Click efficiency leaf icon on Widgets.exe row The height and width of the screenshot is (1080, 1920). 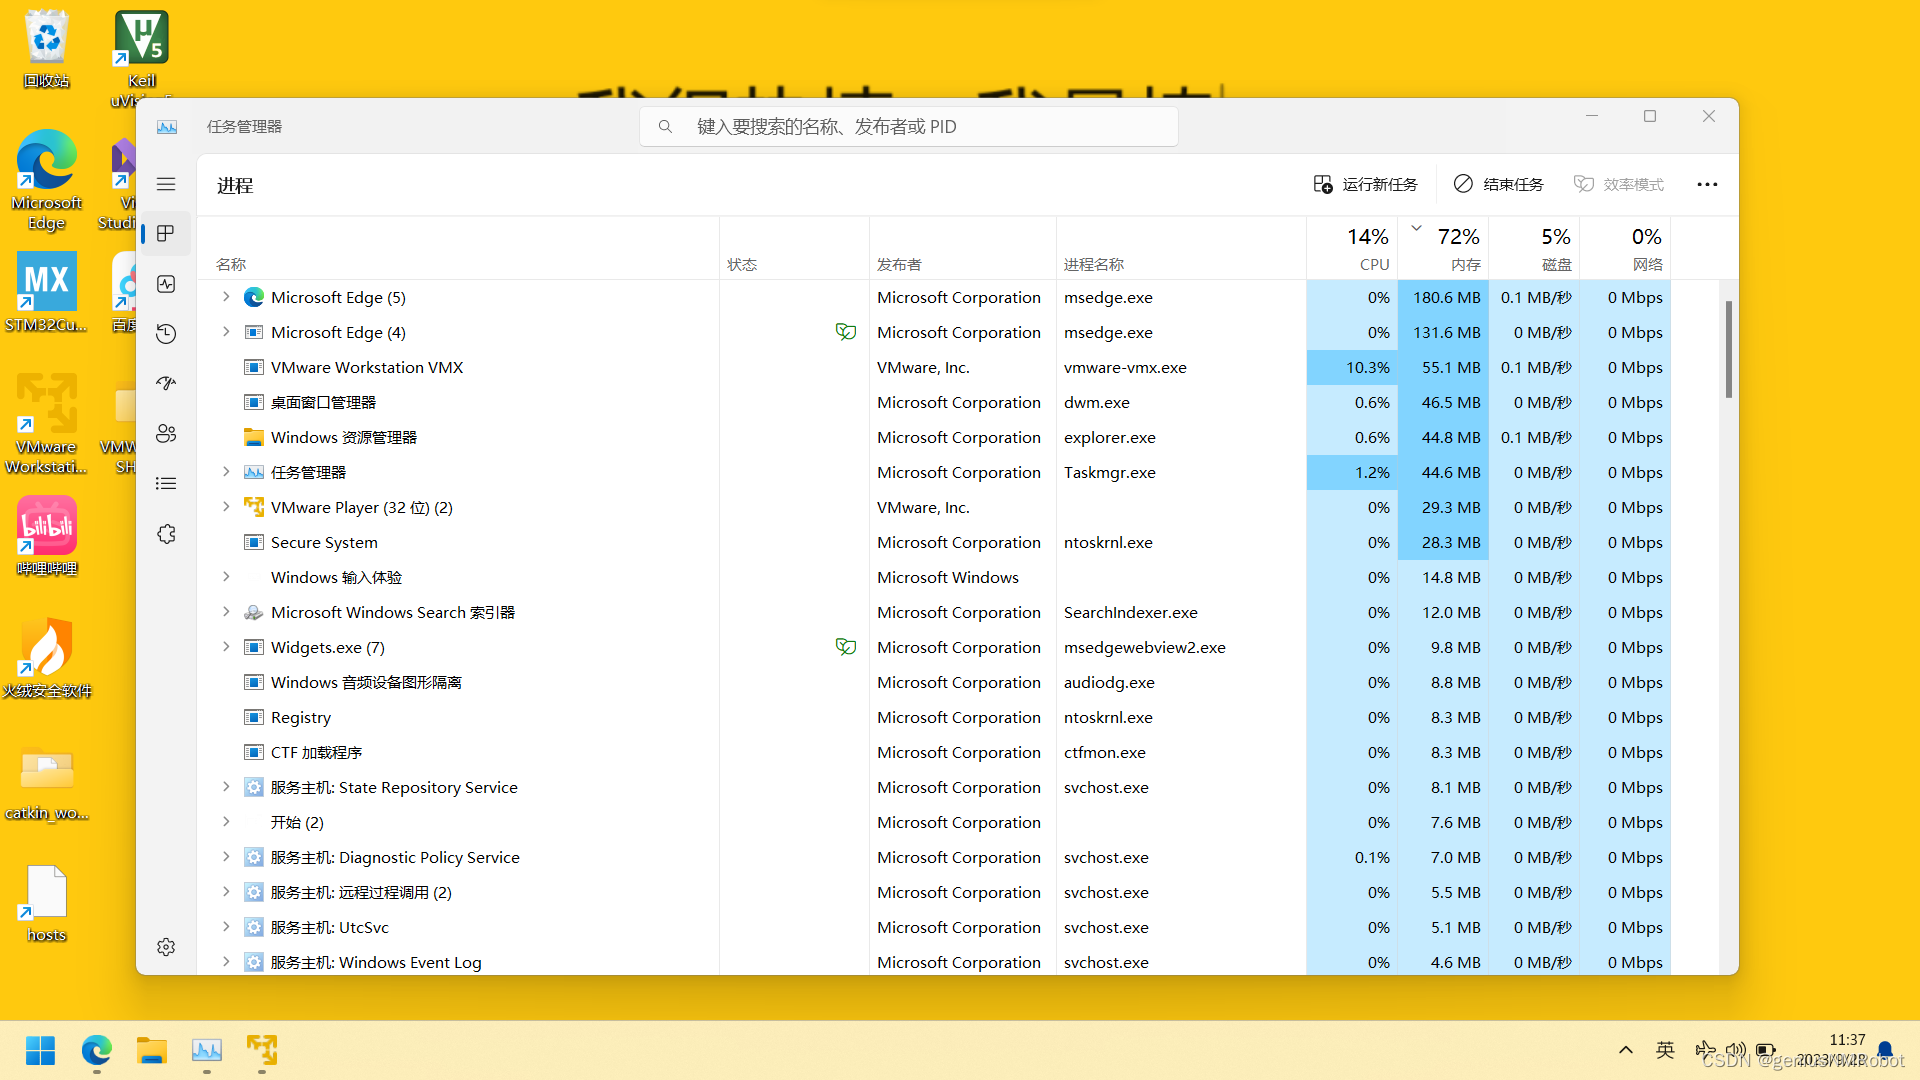pos(846,647)
